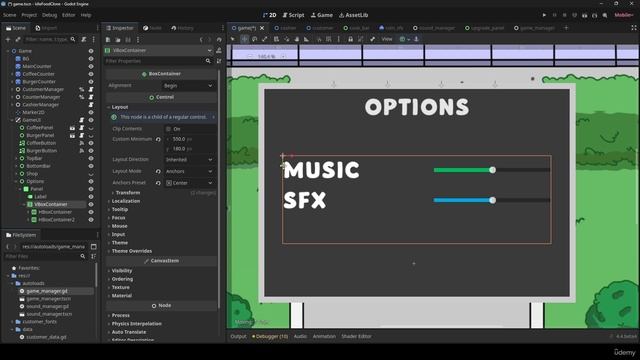Show the hidden Shop node
640x360 pixels.
pyautogui.click(x=91, y=174)
